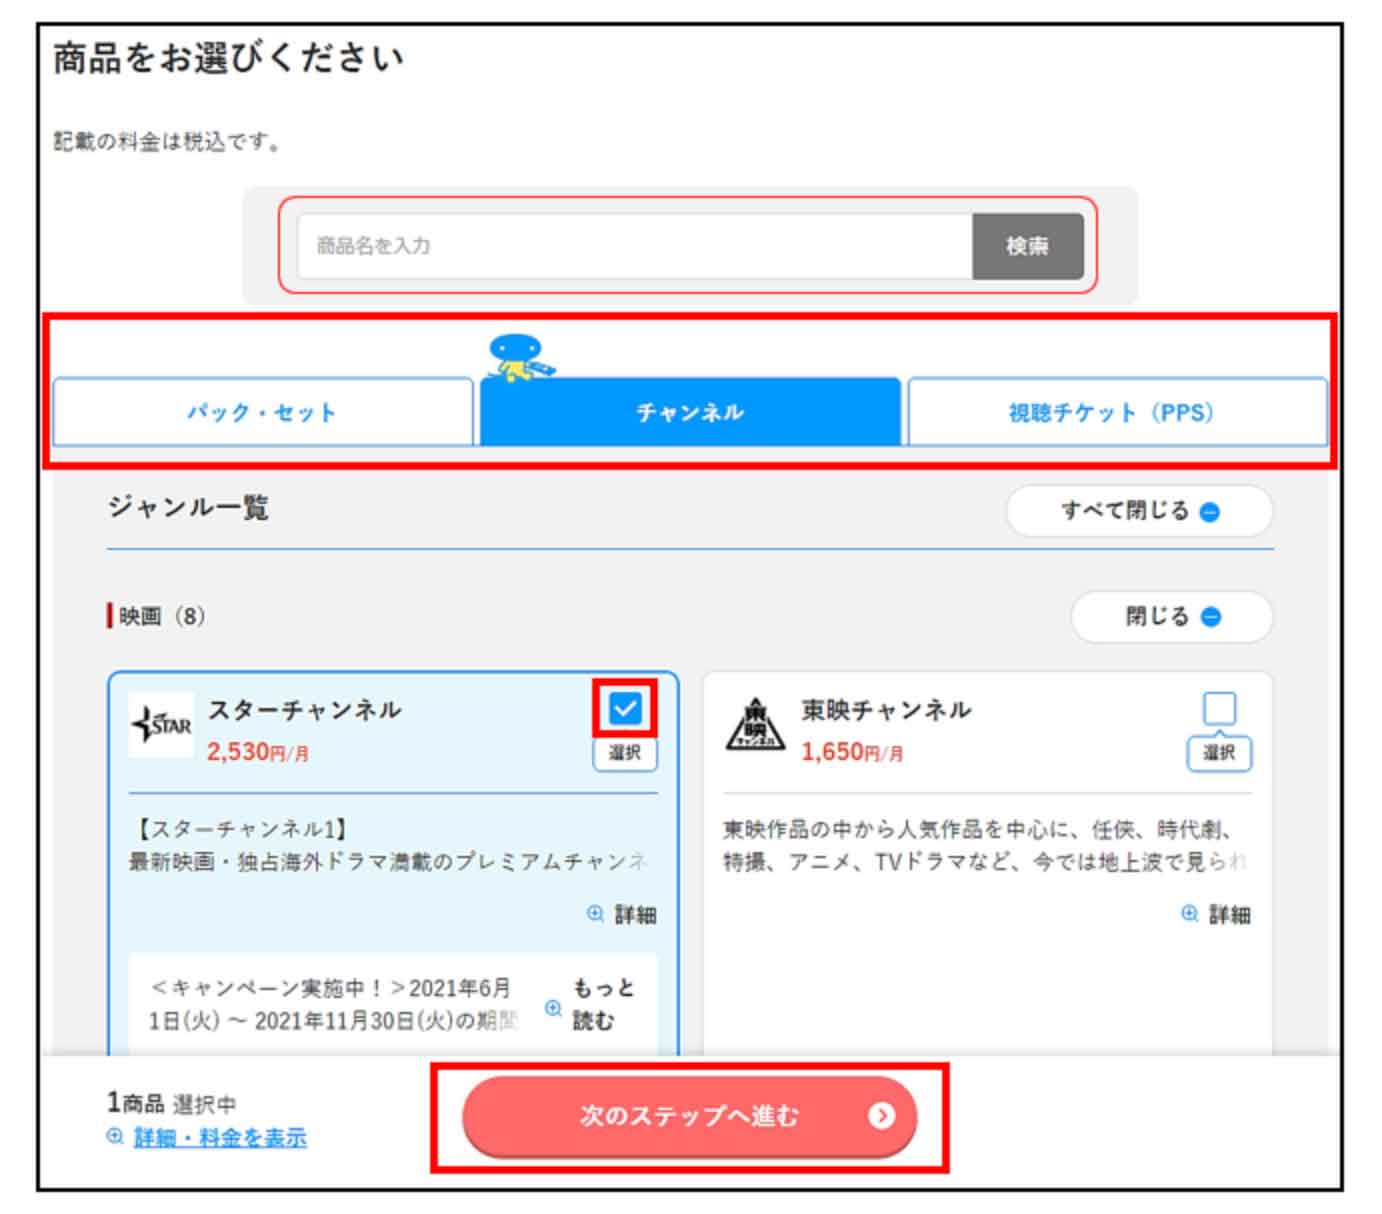Proceed with 次のステップへ進む button
Viewport: 1382px width, 1214px height.
pyautogui.click(x=692, y=1118)
